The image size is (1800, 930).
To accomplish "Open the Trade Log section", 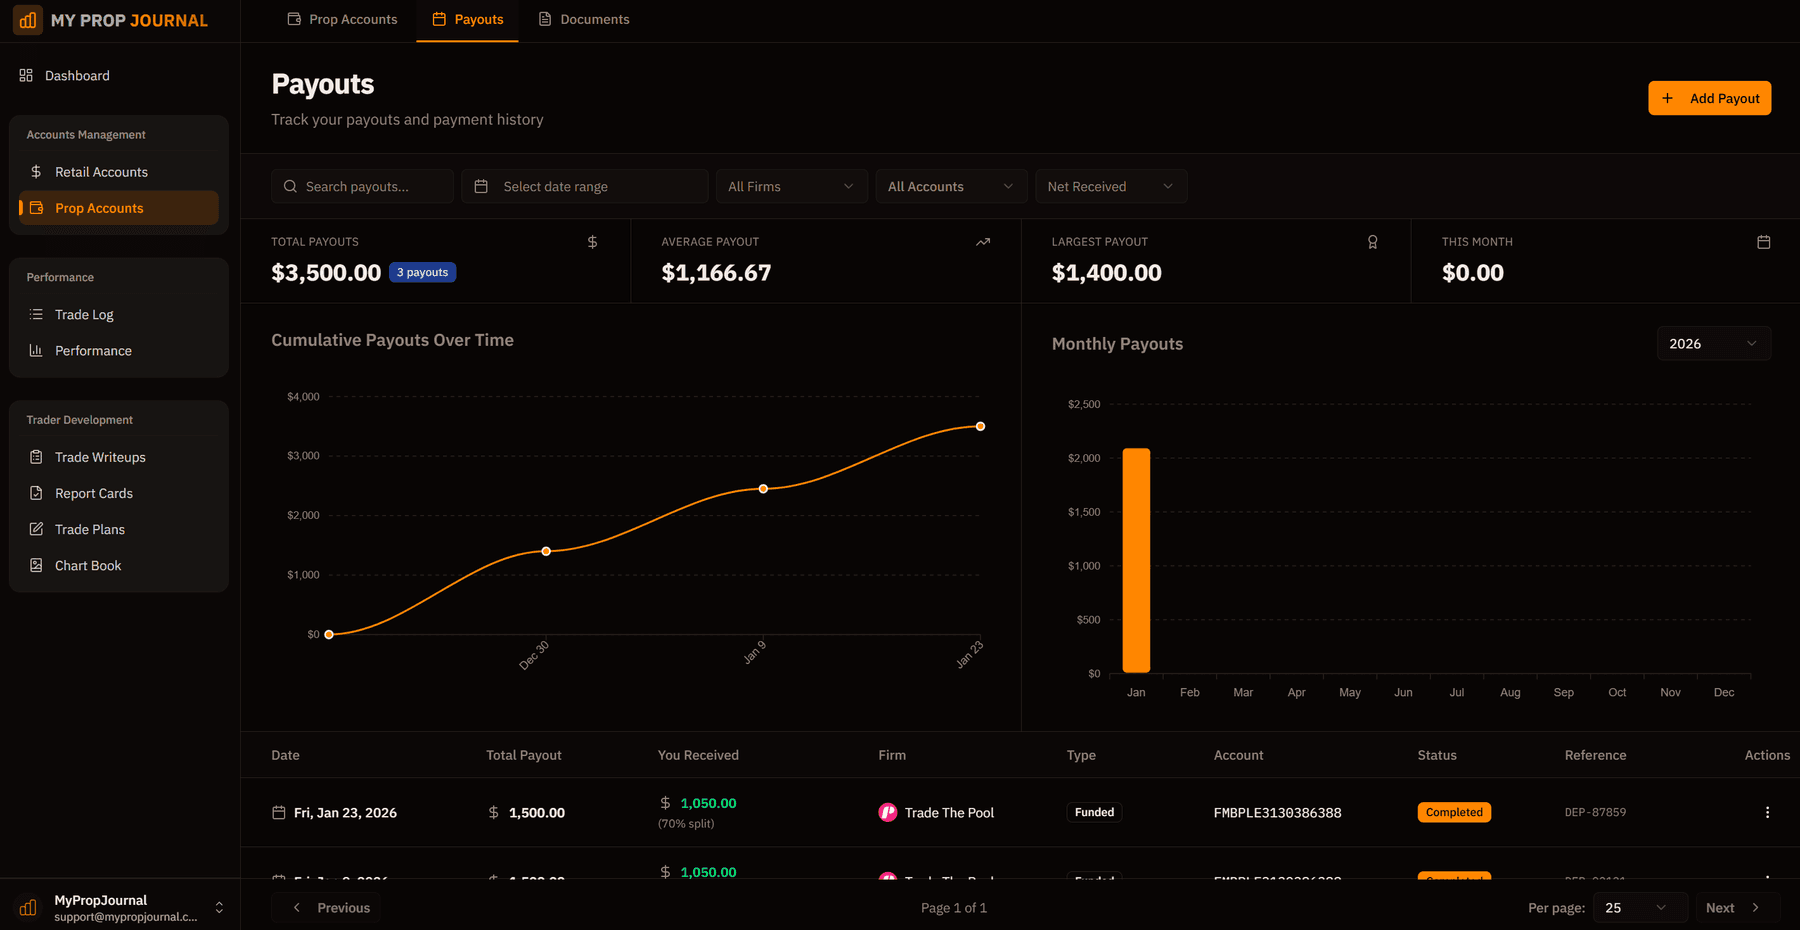I will (83, 314).
